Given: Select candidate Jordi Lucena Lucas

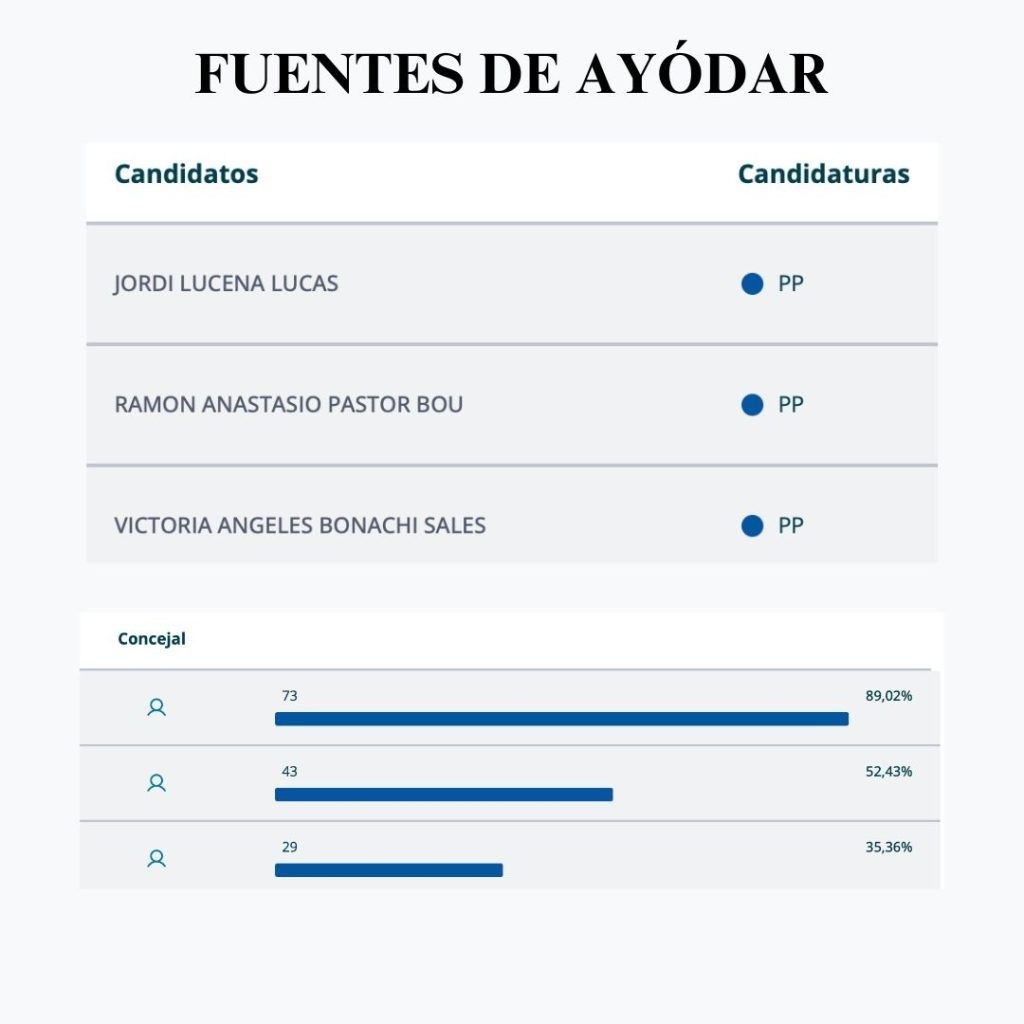Looking at the screenshot, I should 226,284.
